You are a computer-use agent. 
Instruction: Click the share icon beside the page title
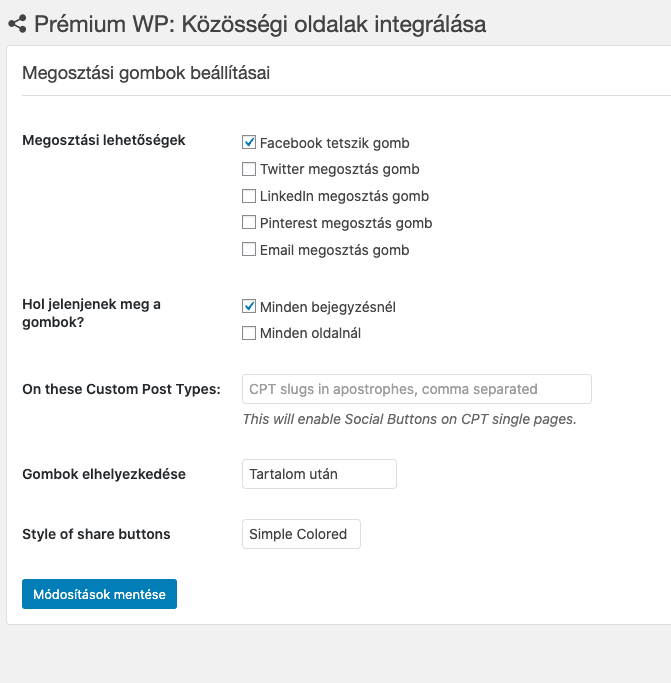17,24
